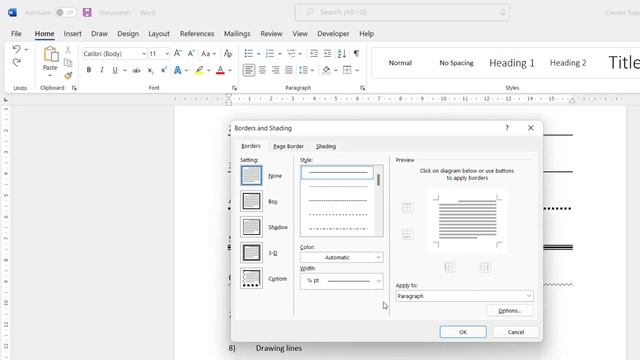The width and height of the screenshot is (640, 360).
Task: Open the font size 11 dropdown
Action: click(167, 54)
